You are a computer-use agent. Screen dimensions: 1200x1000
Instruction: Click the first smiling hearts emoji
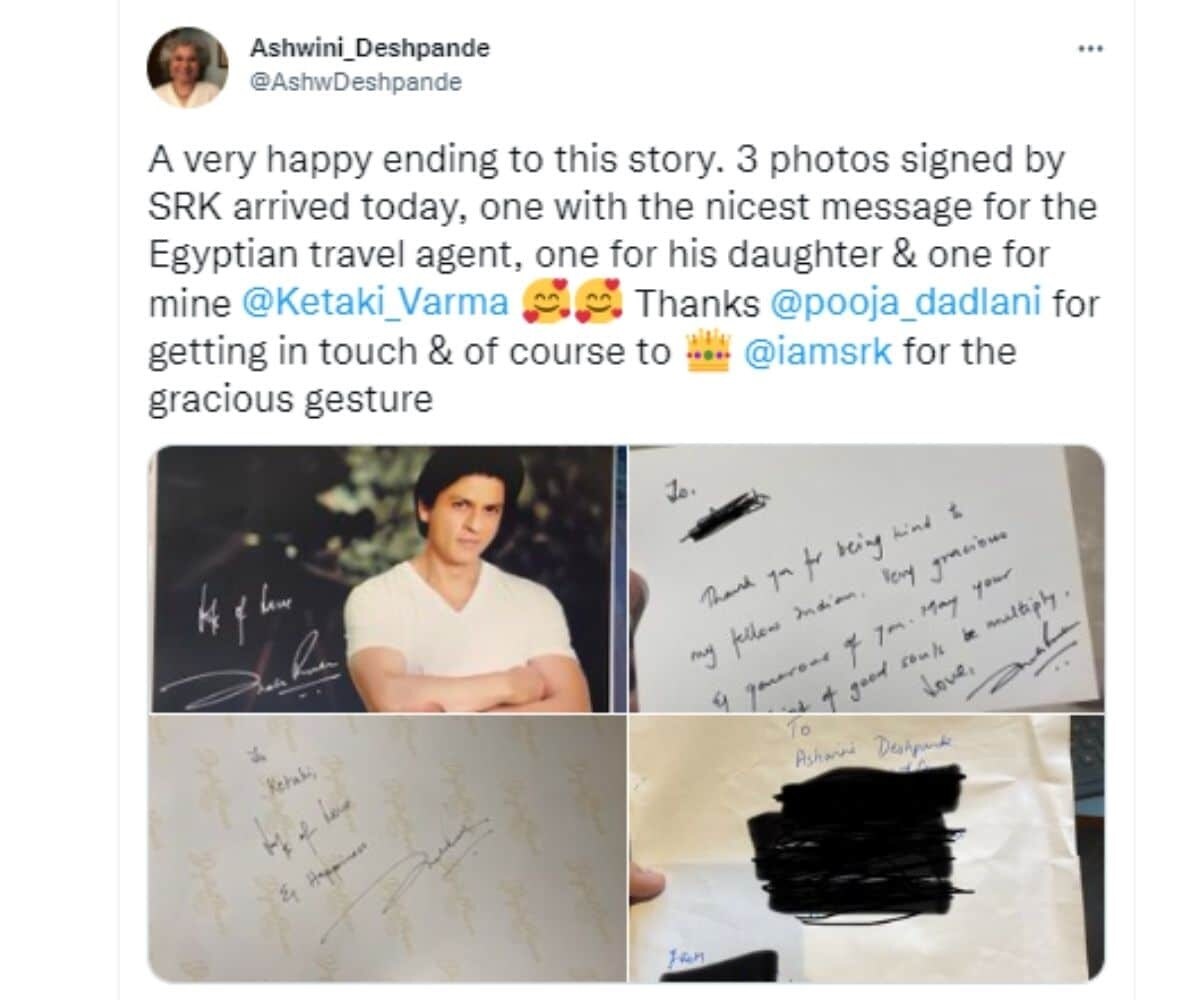point(546,303)
